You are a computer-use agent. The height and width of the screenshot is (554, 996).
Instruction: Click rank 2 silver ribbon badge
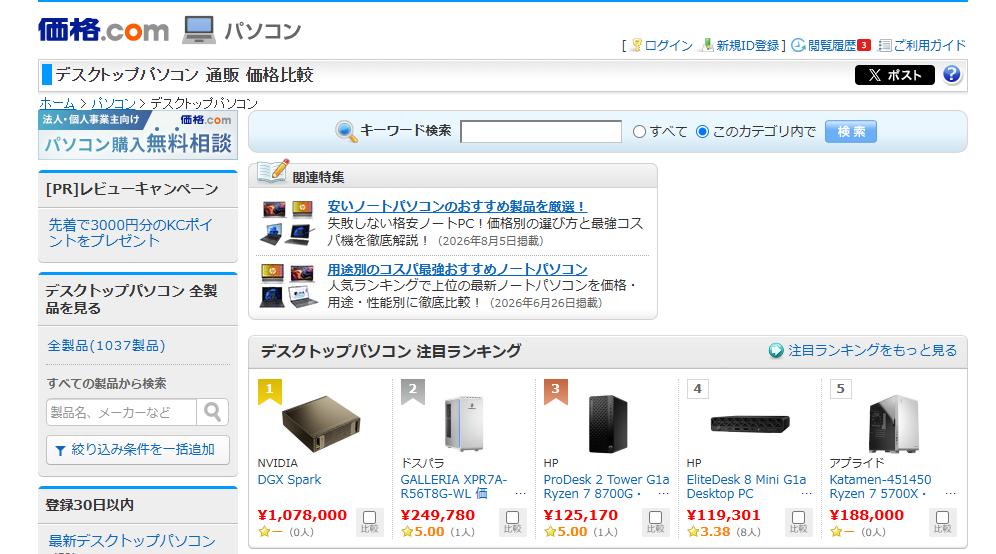point(412,391)
